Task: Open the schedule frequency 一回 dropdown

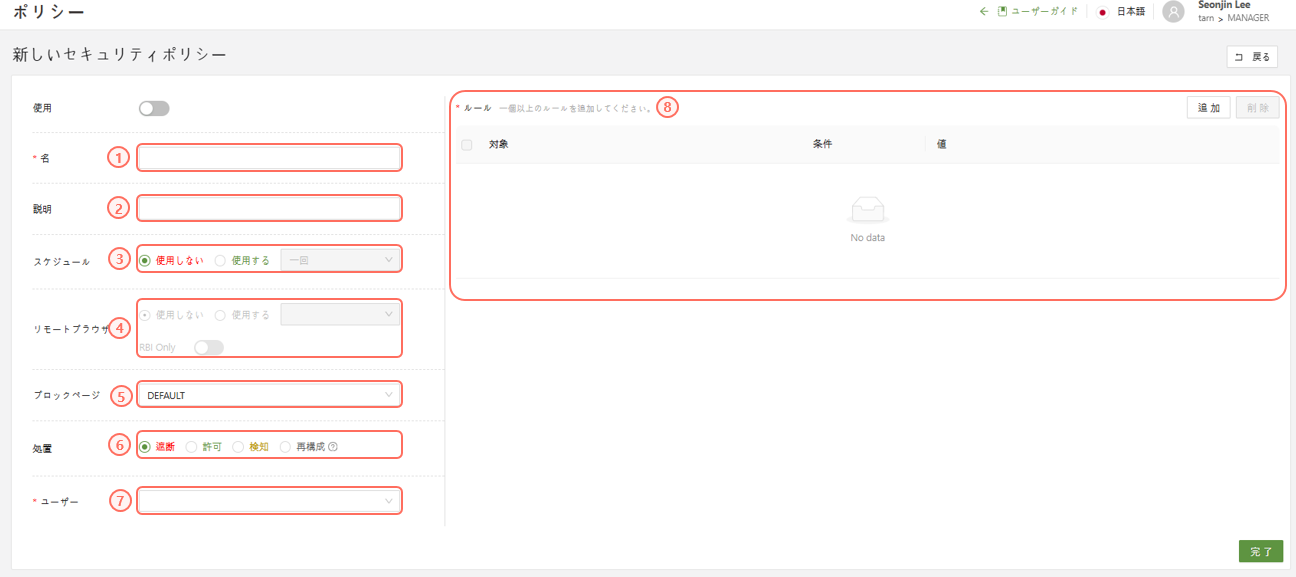Action: pos(340,260)
